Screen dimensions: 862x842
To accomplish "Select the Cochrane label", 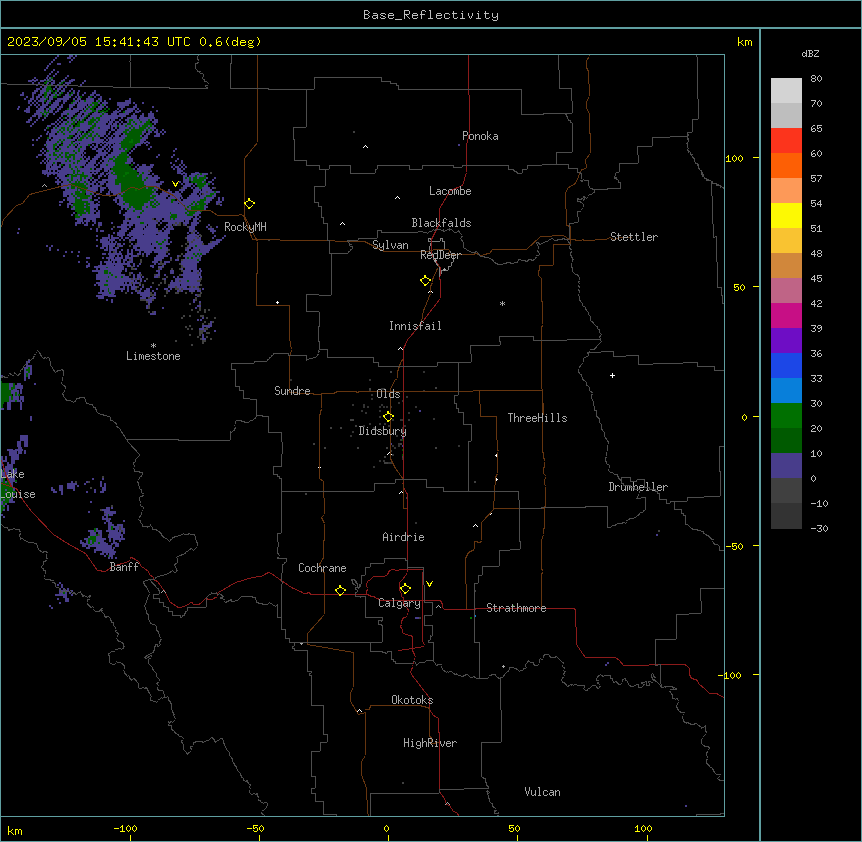I will click(x=322, y=568).
